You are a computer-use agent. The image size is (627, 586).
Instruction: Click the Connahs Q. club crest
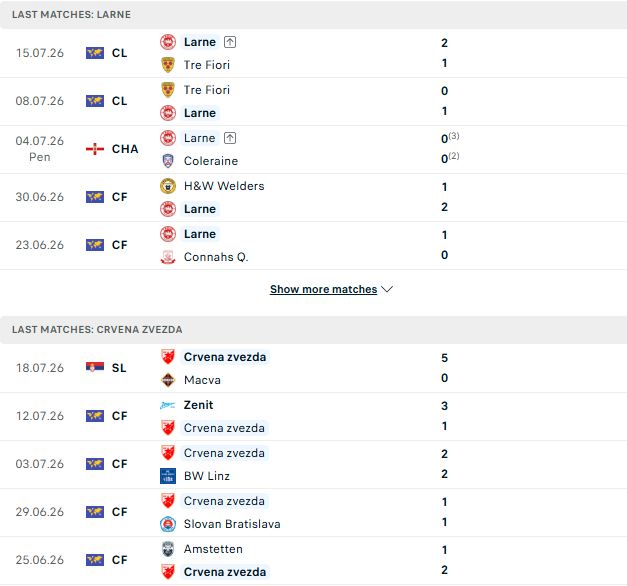[168, 257]
